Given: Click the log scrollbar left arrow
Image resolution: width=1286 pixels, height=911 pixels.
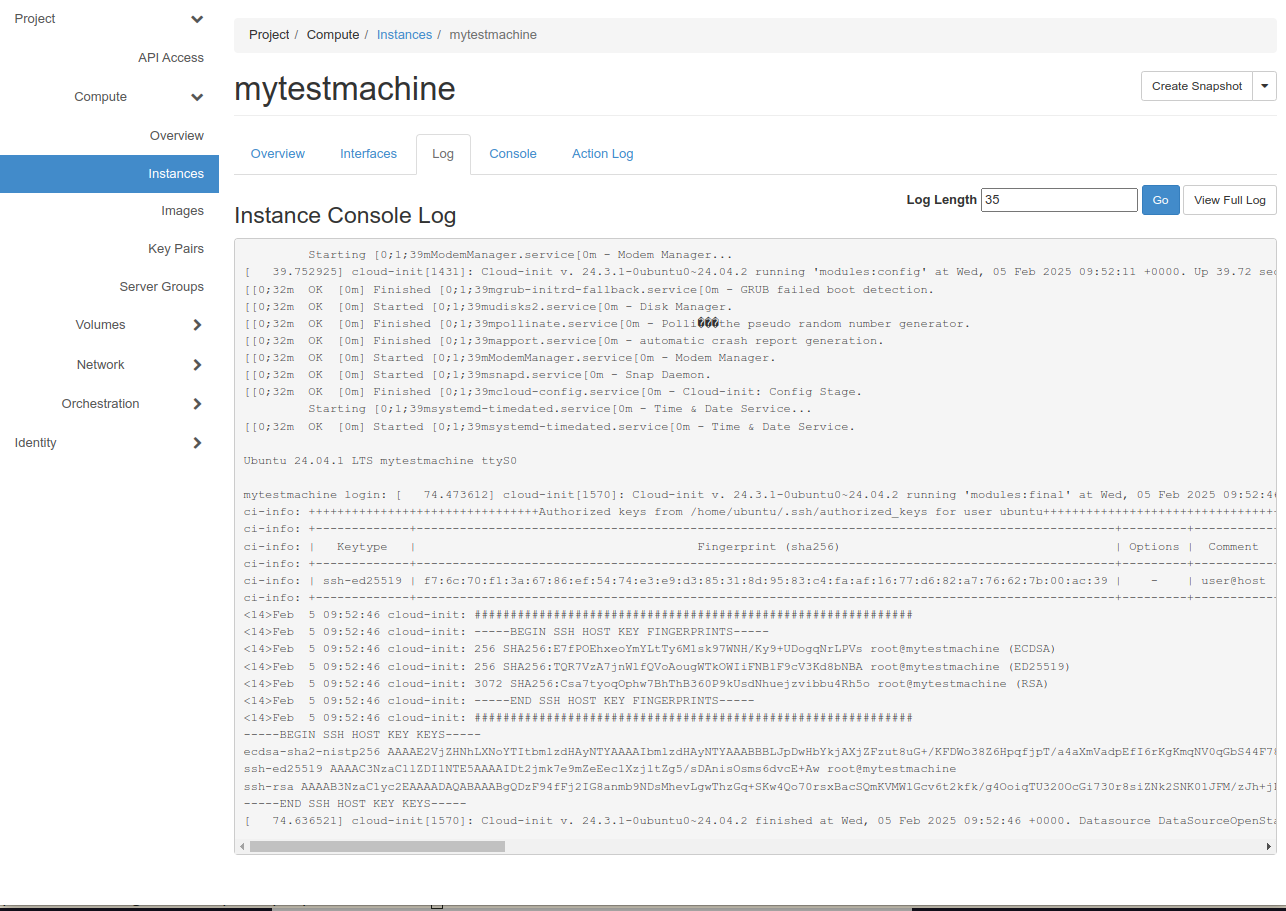Looking at the screenshot, I should point(242,847).
